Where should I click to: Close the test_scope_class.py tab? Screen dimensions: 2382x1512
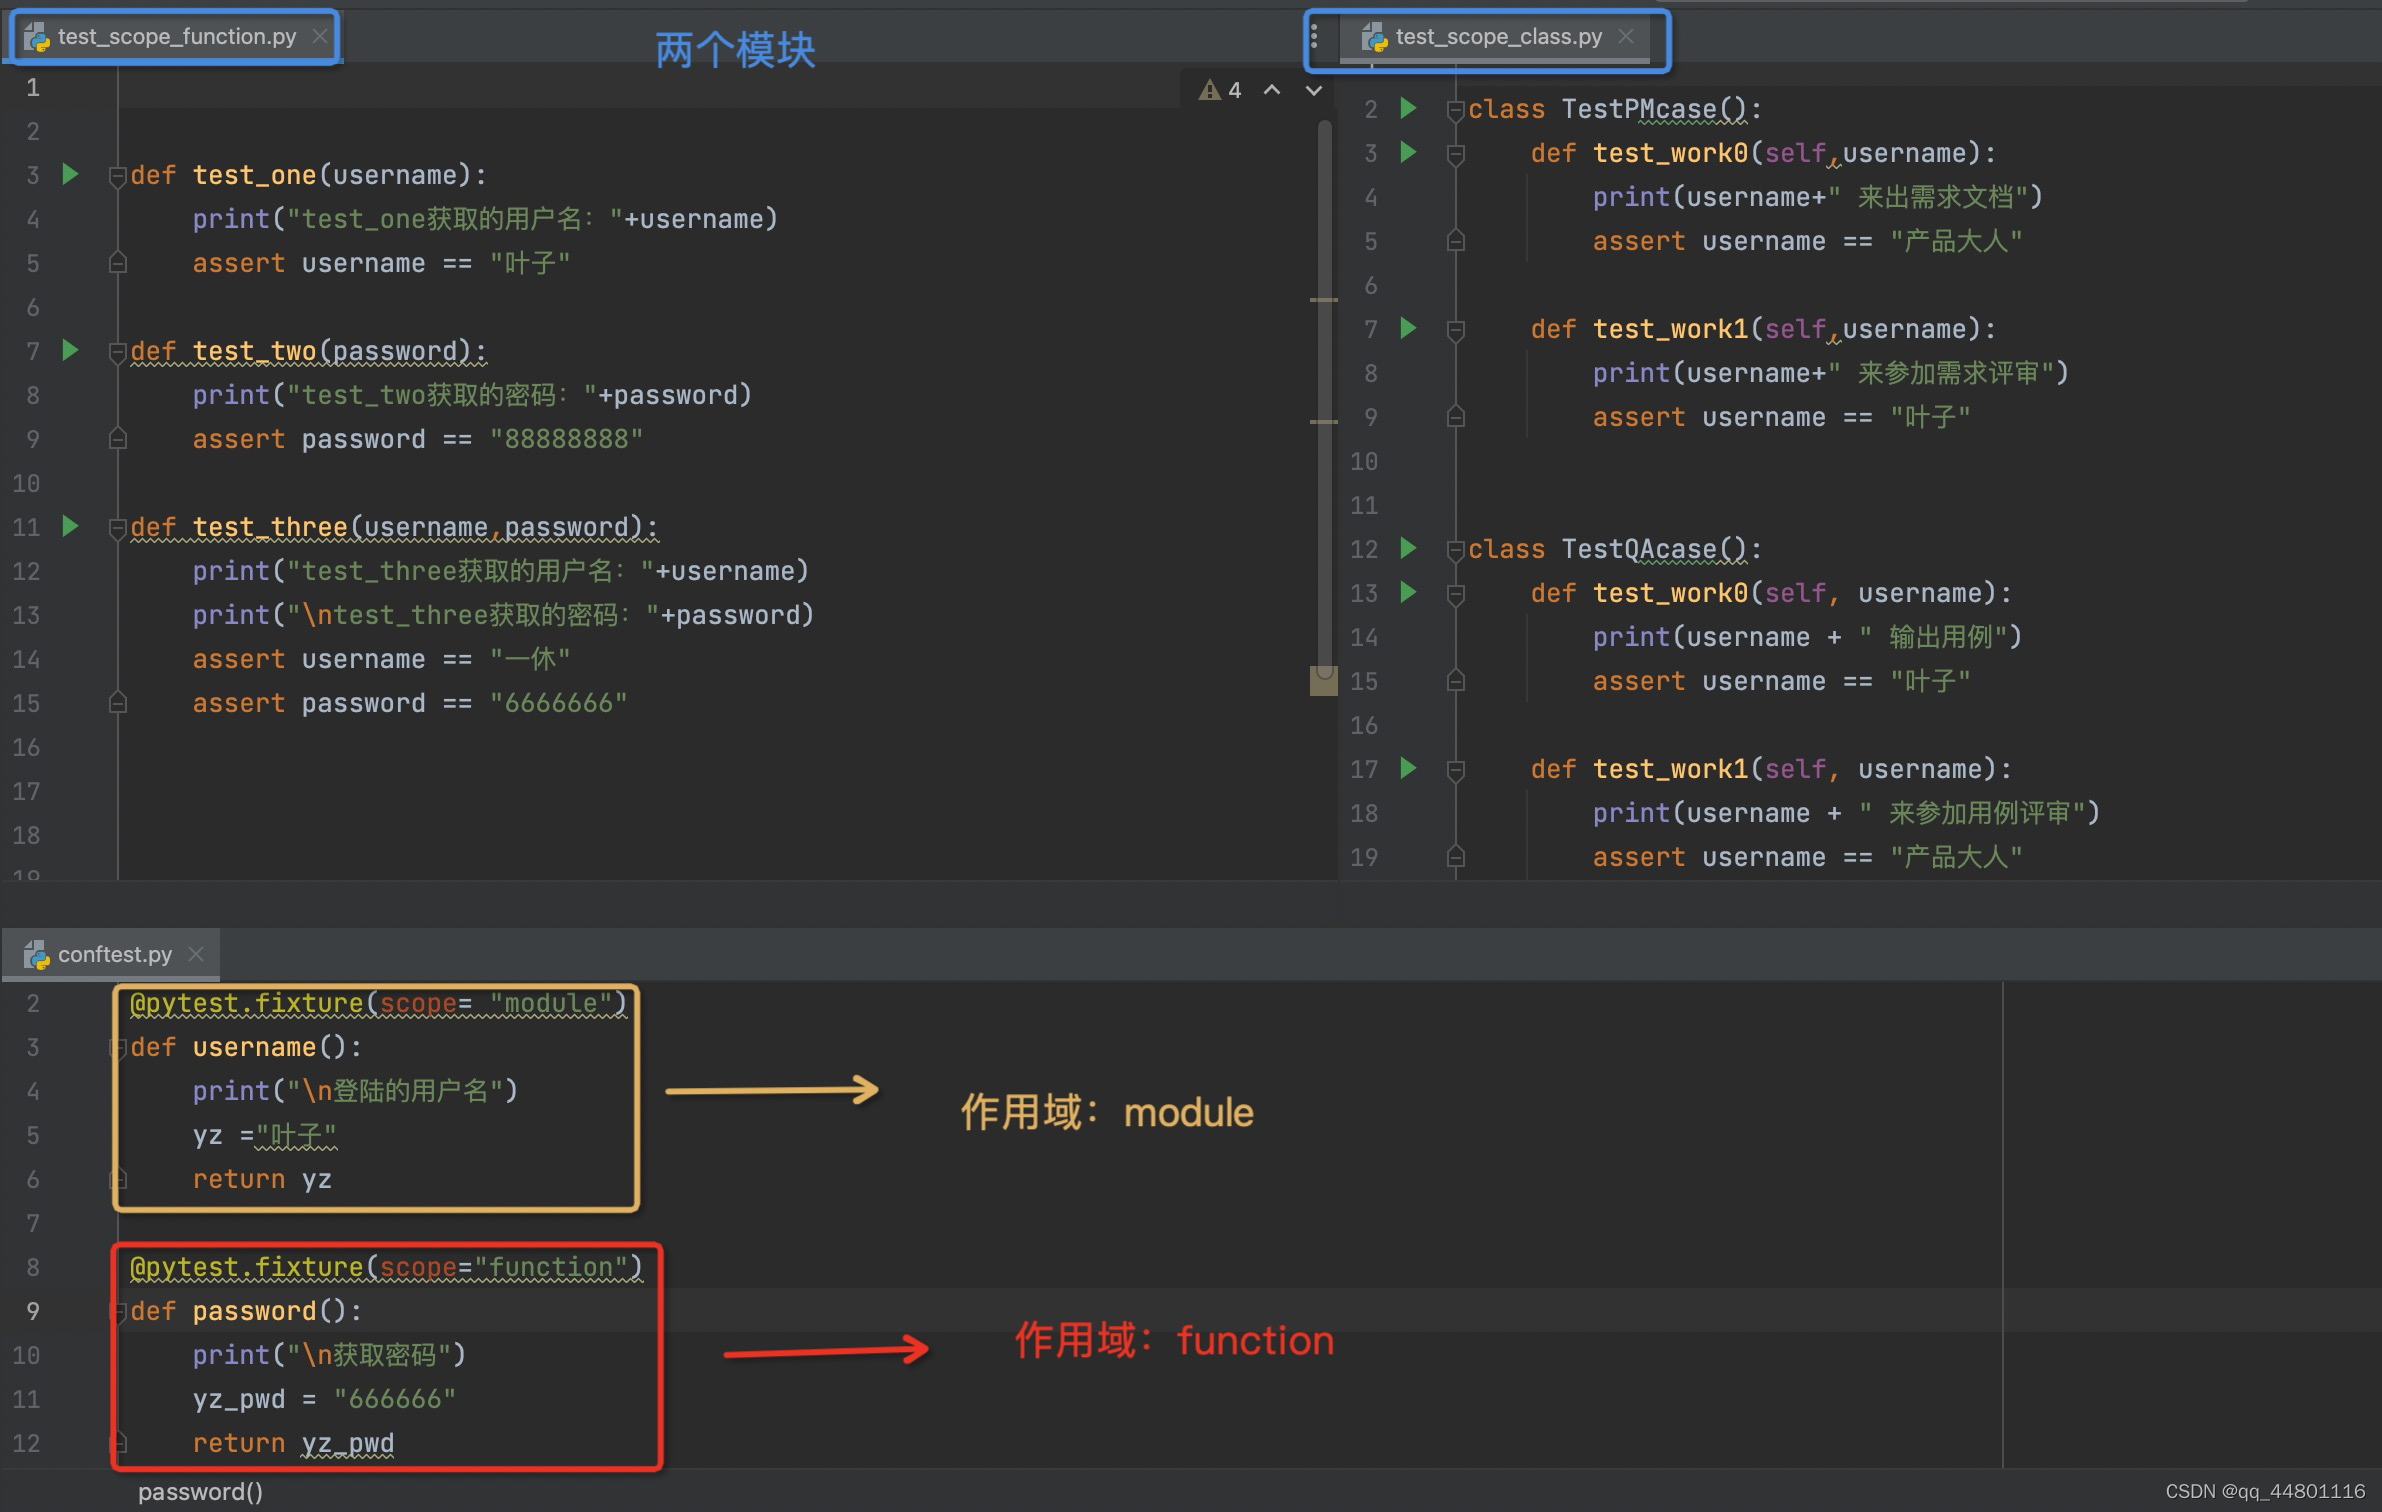[x=1626, y=36]
